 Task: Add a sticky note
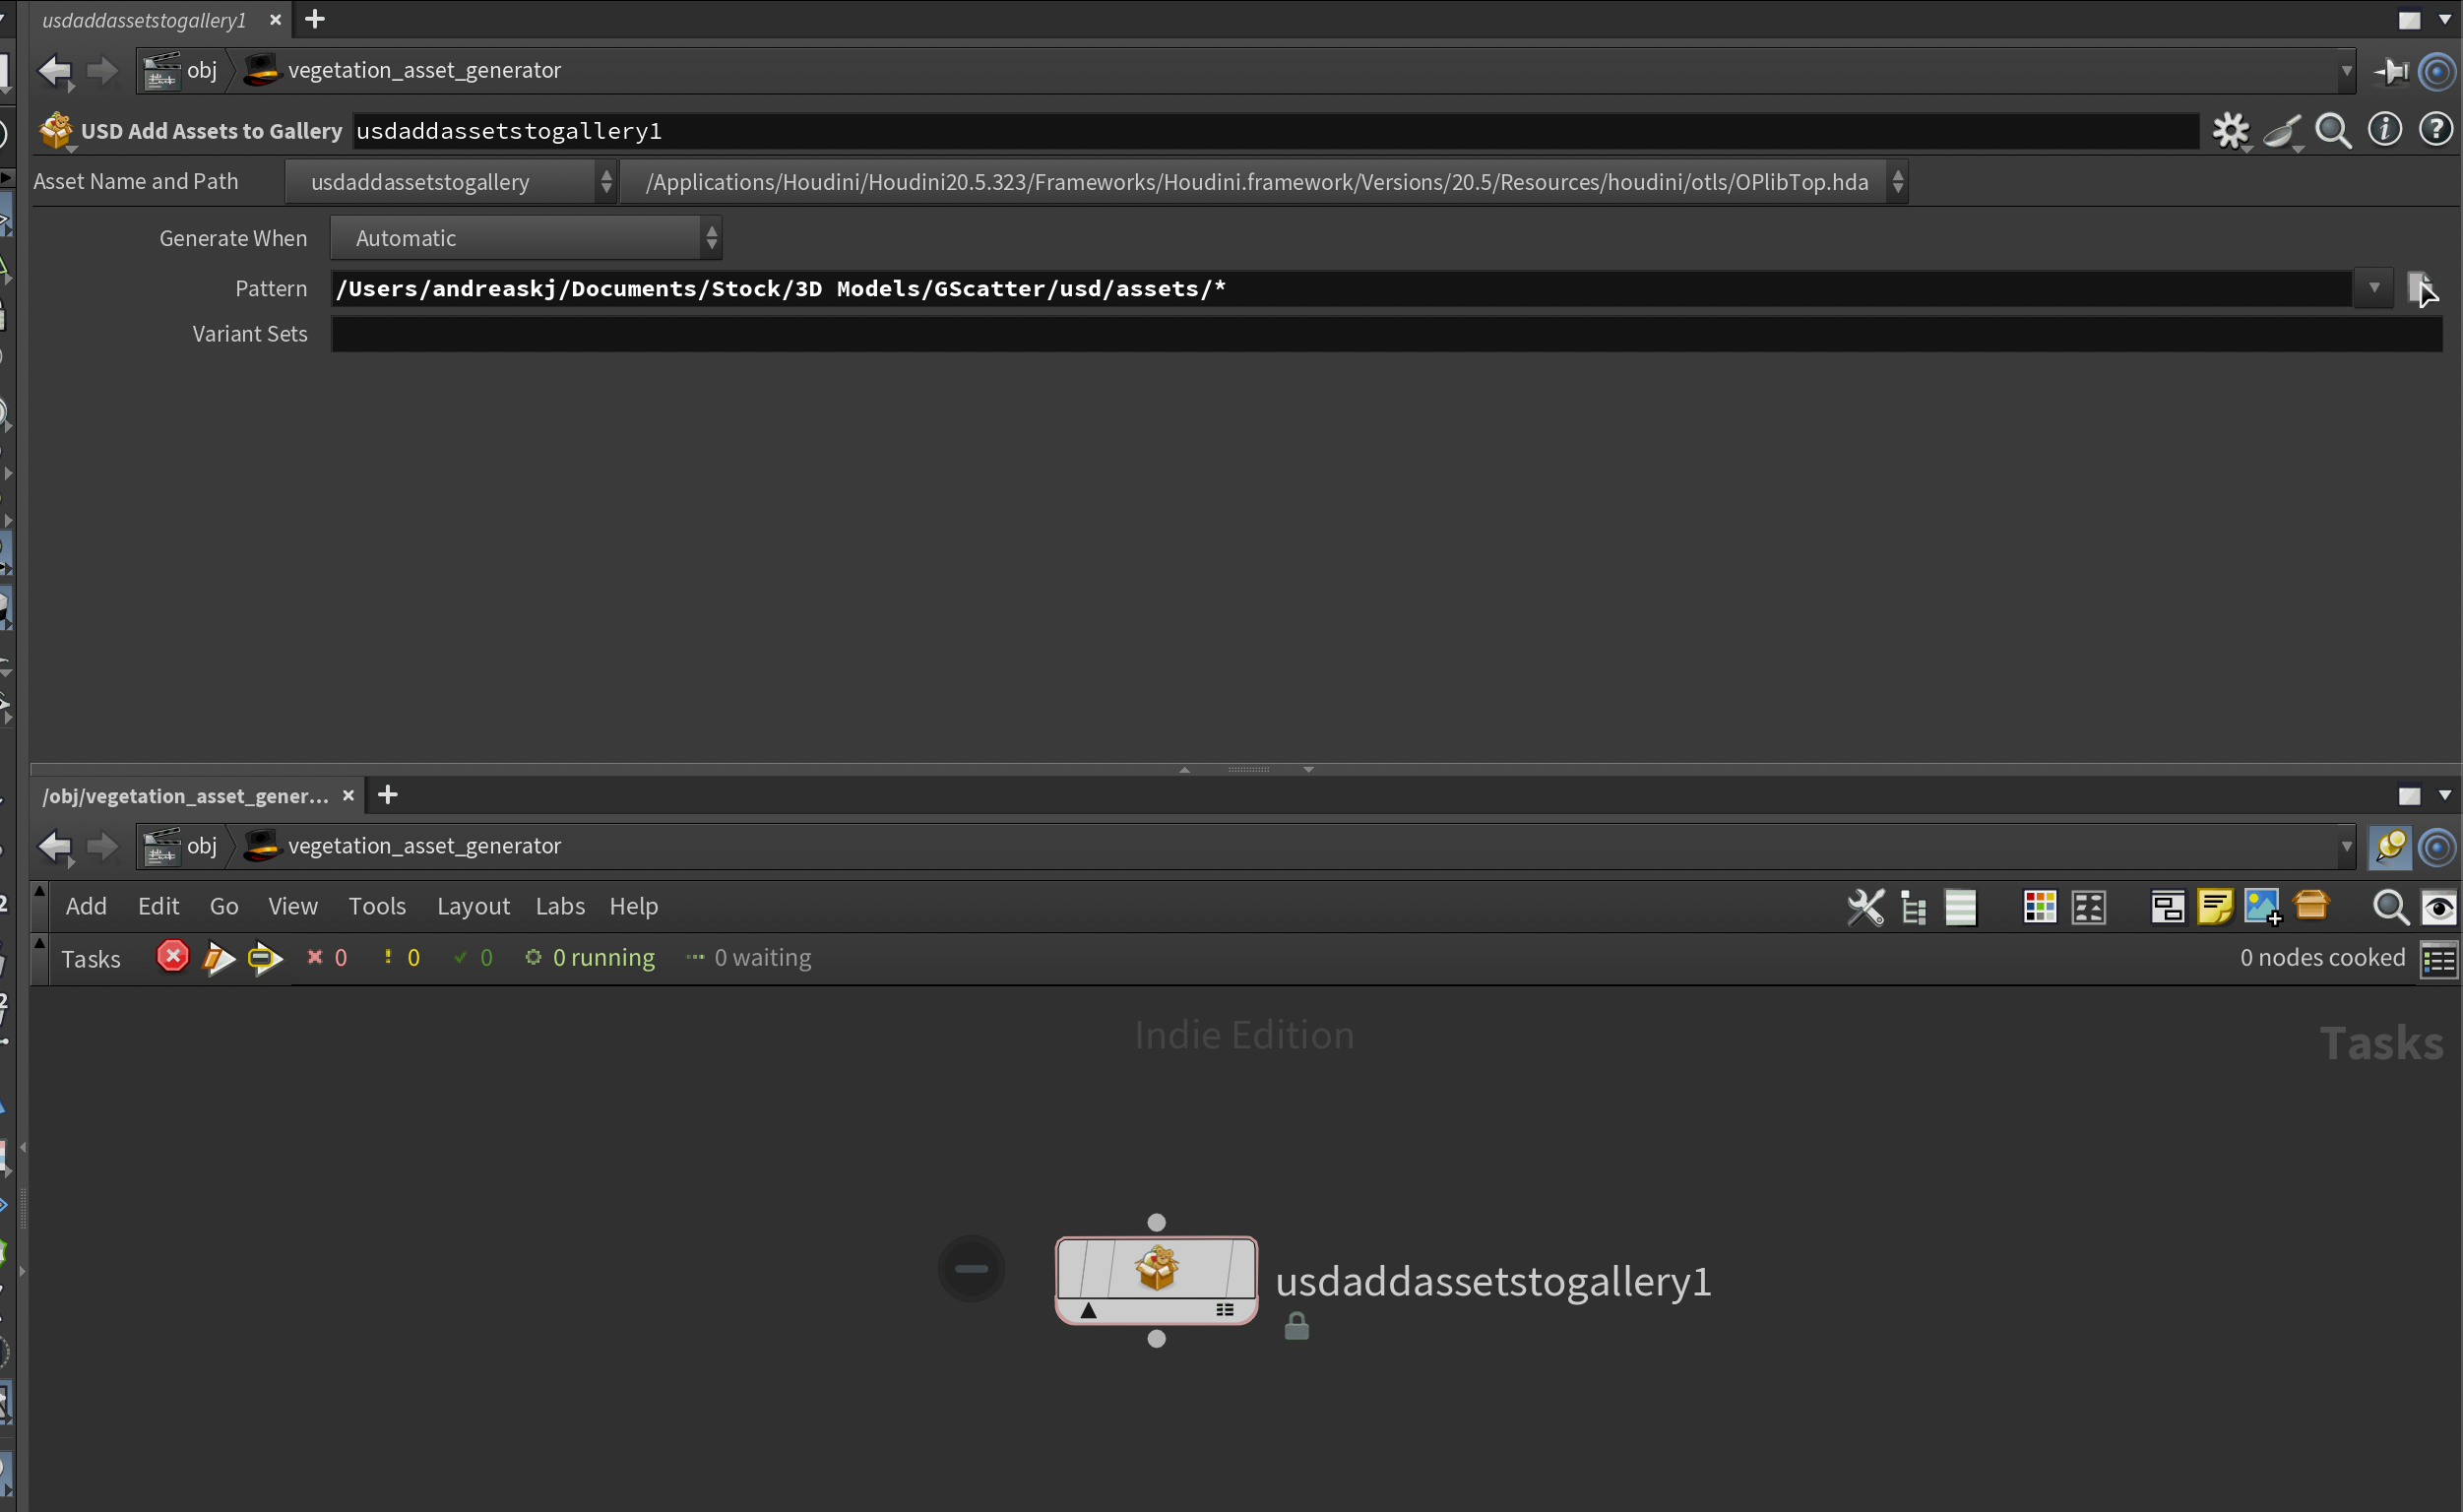pyautogui.click(x=2215, y=907)
